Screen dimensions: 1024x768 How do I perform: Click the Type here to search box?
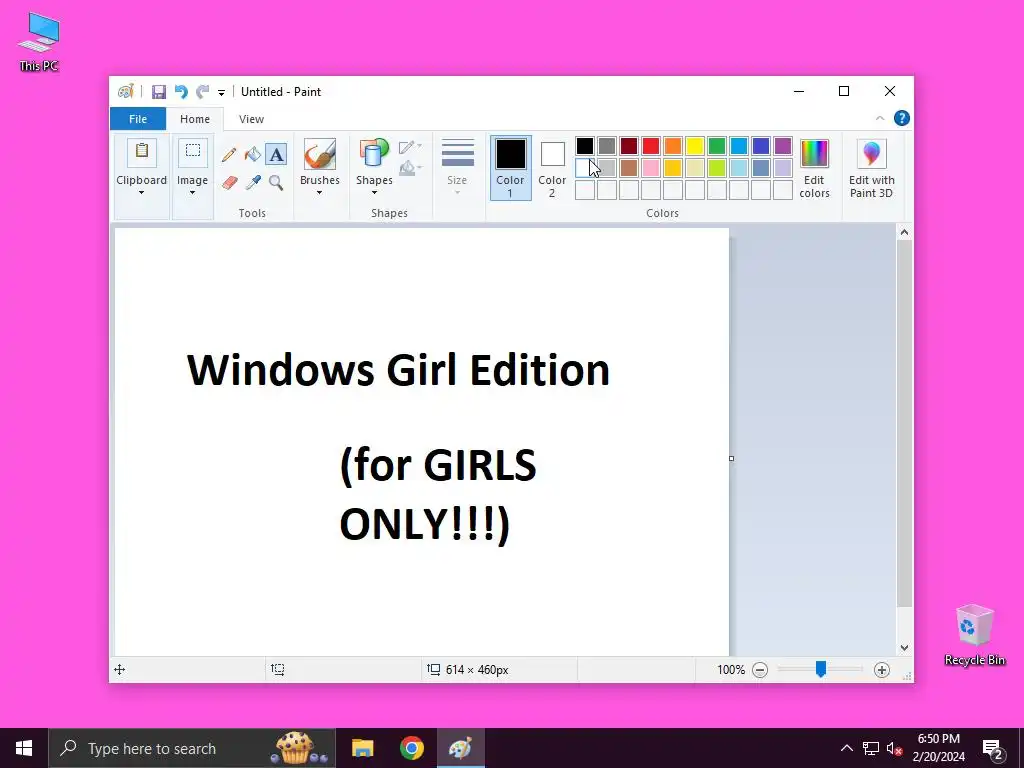[192, 748]
